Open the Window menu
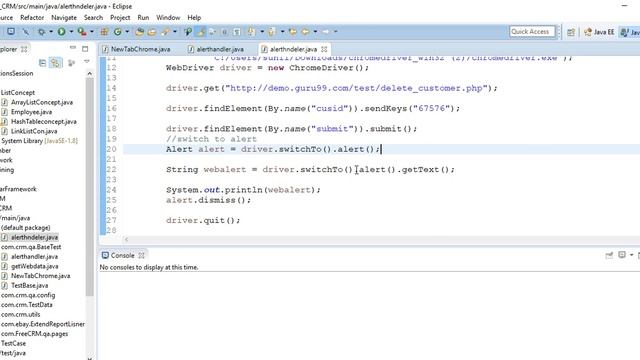 [168, 18]
